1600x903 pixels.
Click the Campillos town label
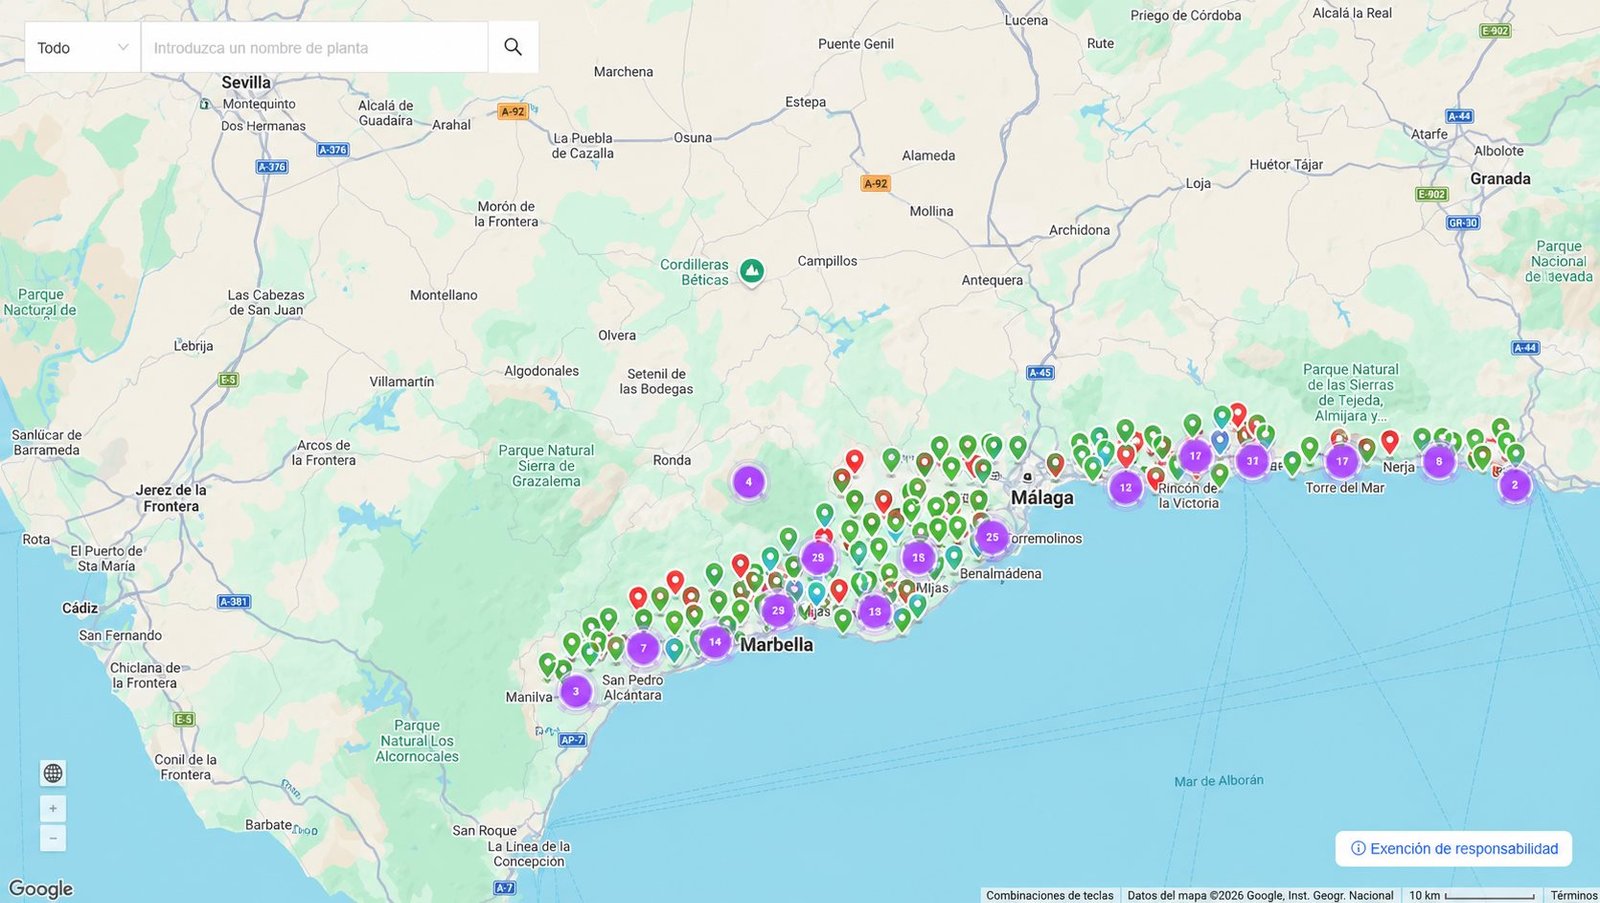(827, 261)
